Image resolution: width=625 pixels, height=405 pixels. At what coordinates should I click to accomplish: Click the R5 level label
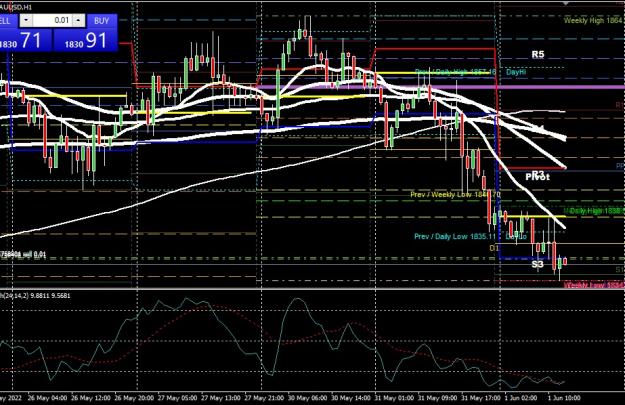tap(538, 54)
